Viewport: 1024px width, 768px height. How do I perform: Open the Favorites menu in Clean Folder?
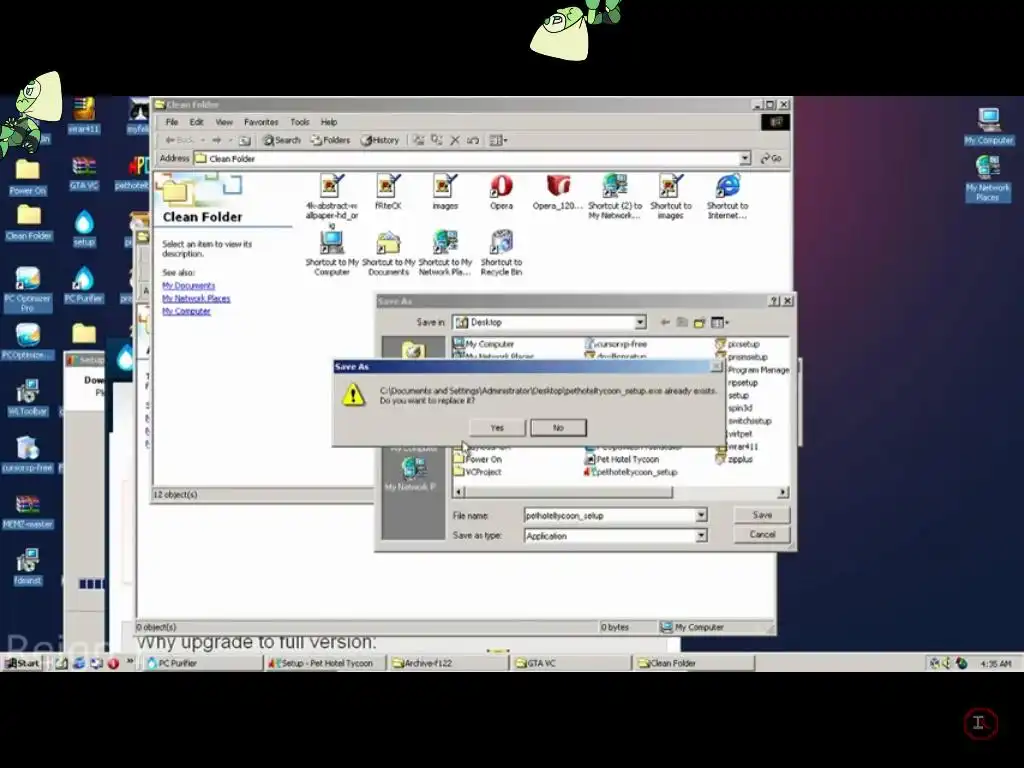[x=261, y=122]
